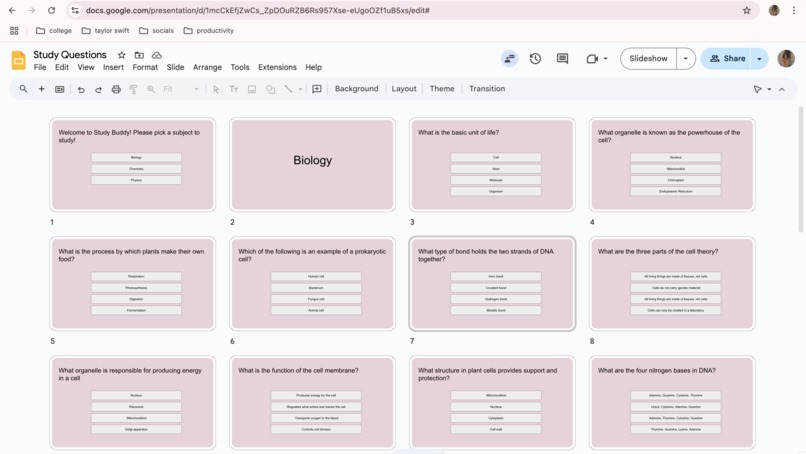Rename the Study Questions title

[70, 55]
